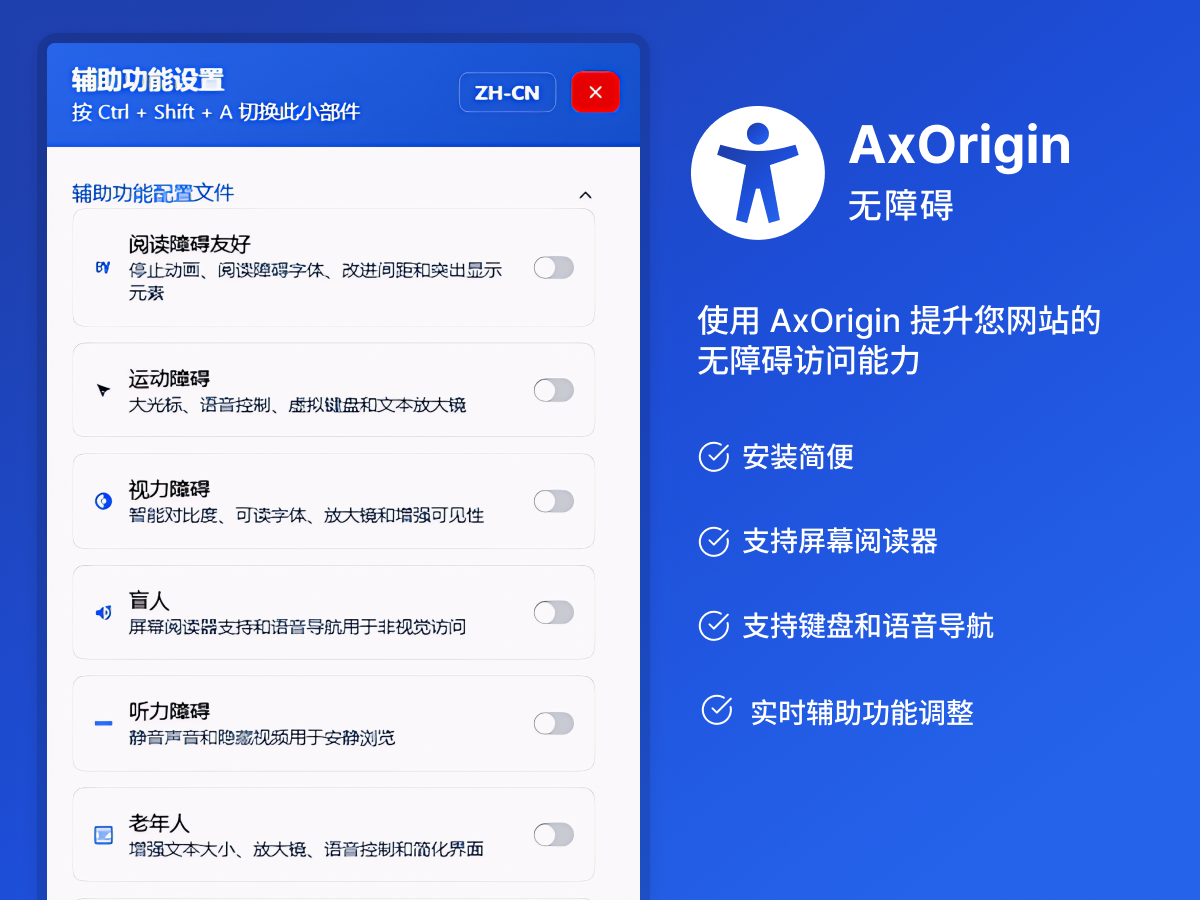The height and width of the screenshot is (900, 1200).
Task: Click the 支持屏幕阅读器 feature text
Action: 840,542
